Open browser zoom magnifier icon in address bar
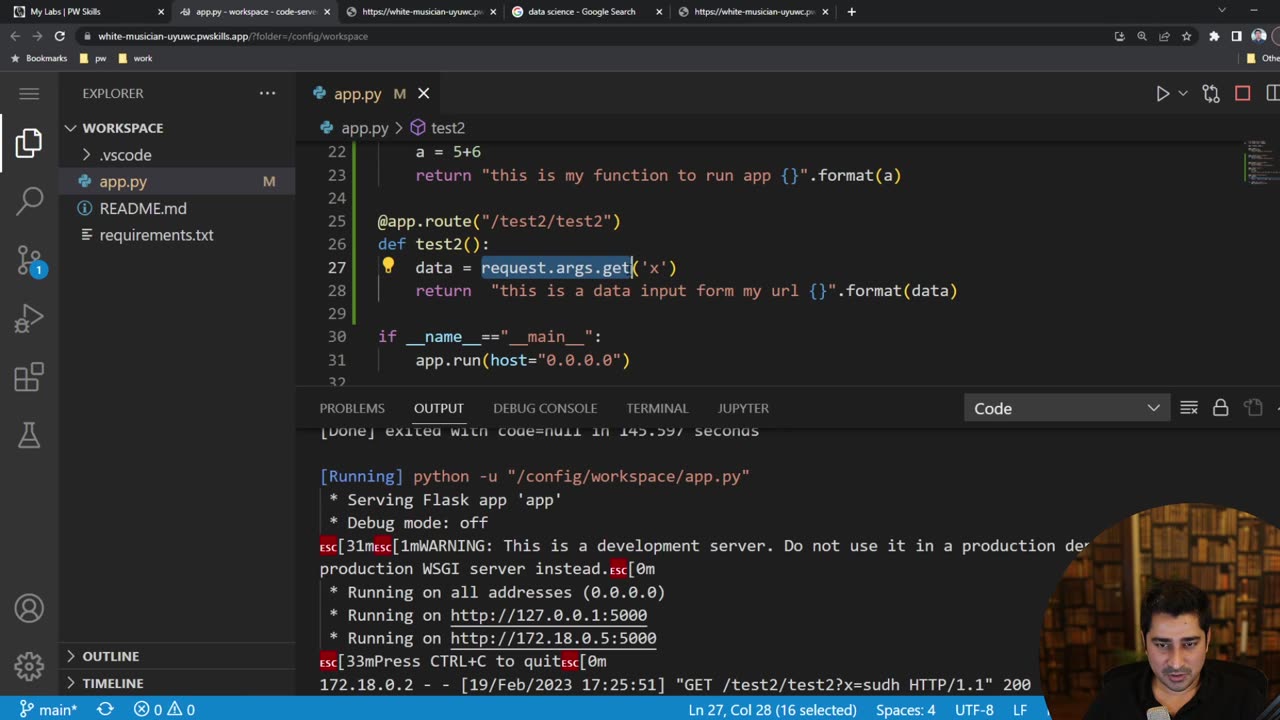The width and height of the screenshot is (1280, 720). click(1141, 36)
